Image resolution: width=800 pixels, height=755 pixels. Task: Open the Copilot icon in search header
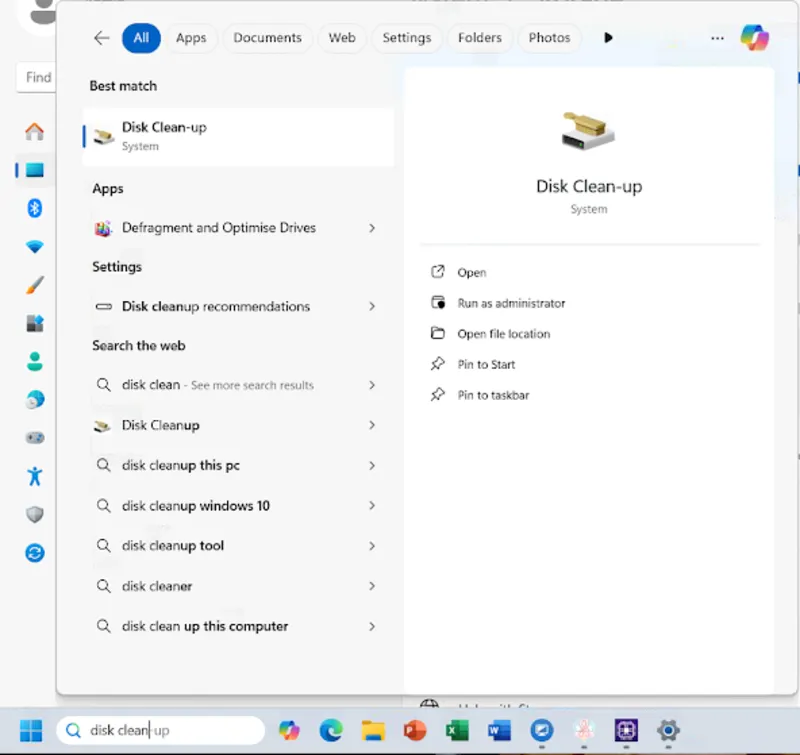point(754,38)
